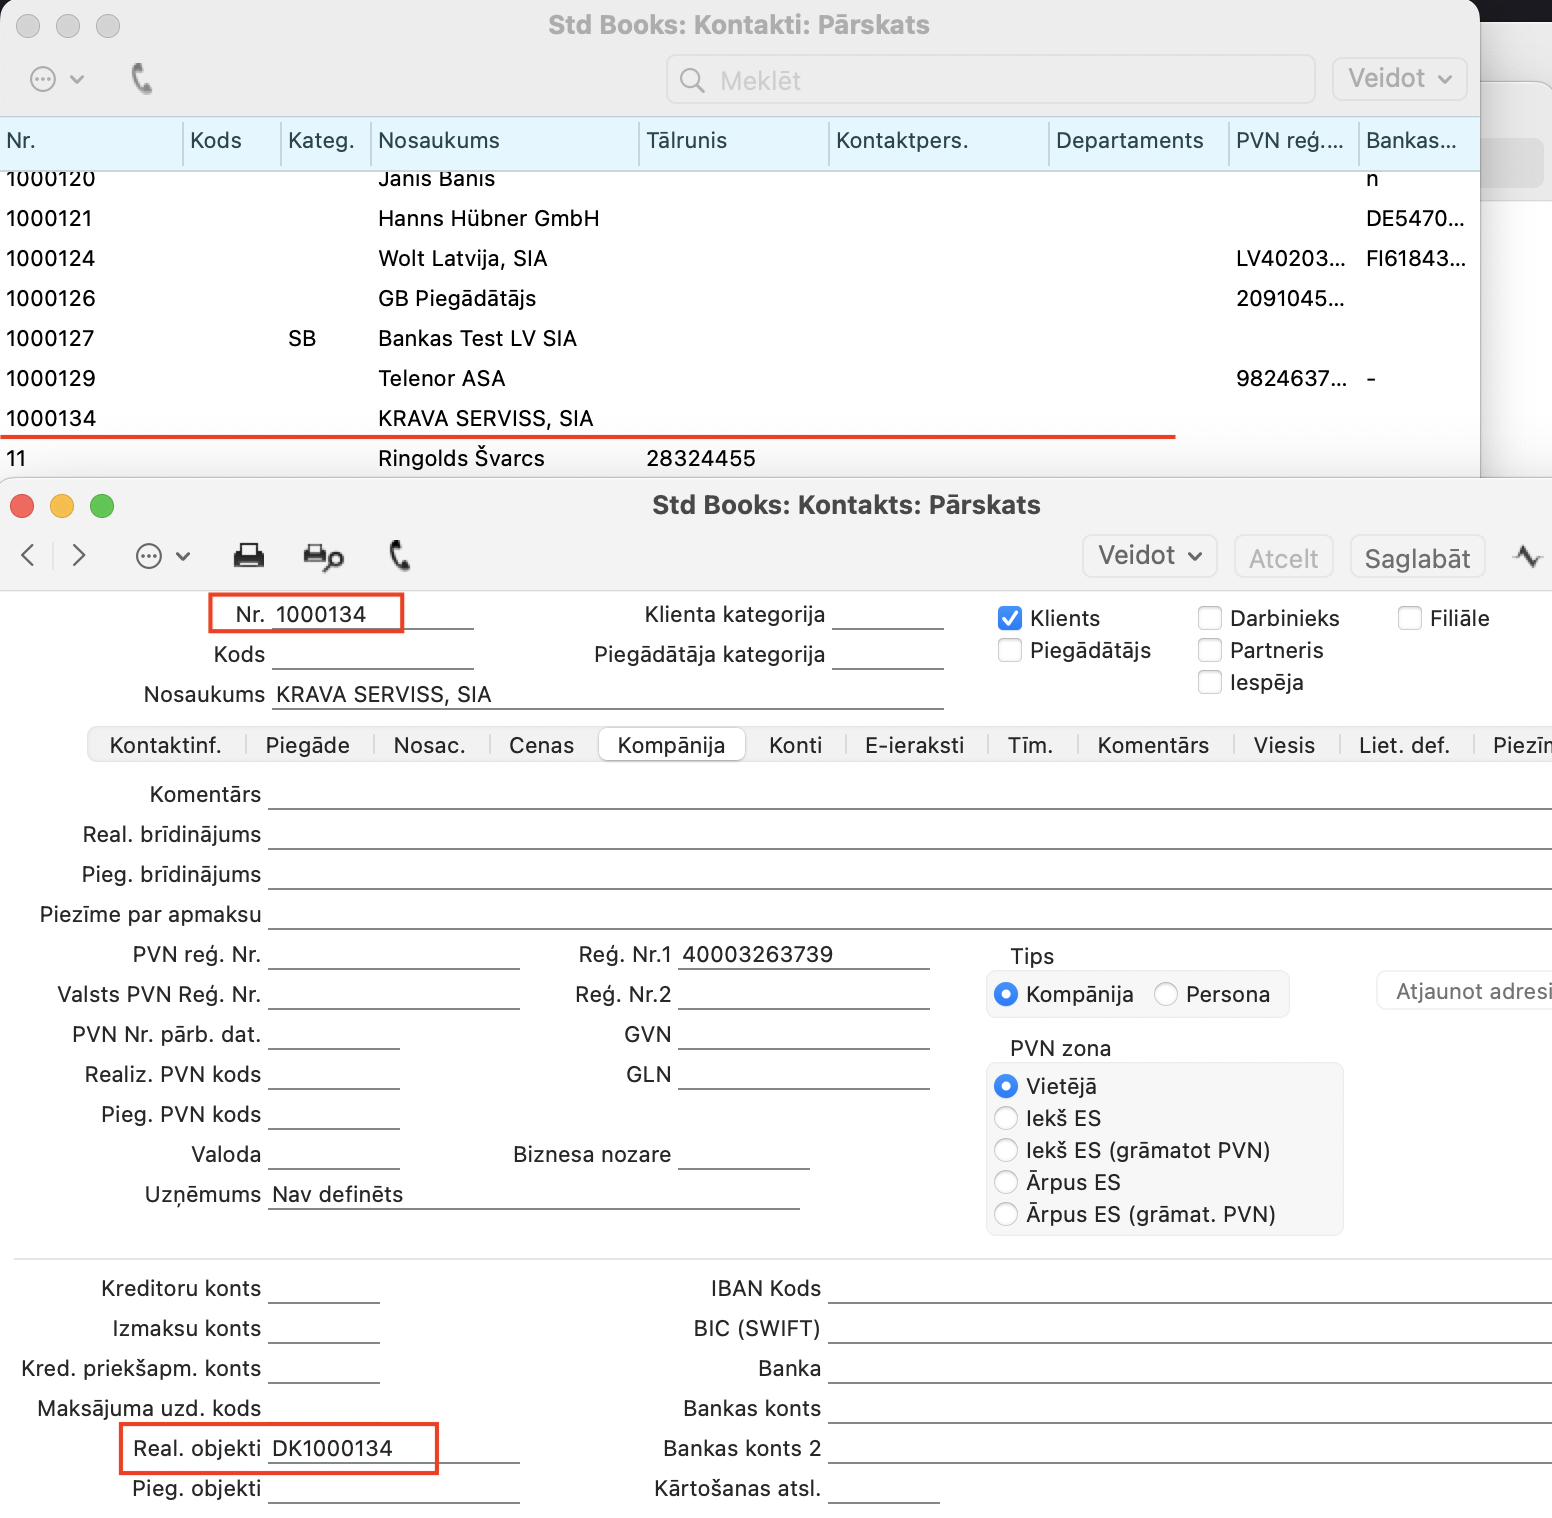Expand the ellipsis actions menu in the Kontakts toolbar
This screenshot has width=1552, height=1518.
[162, 556]
